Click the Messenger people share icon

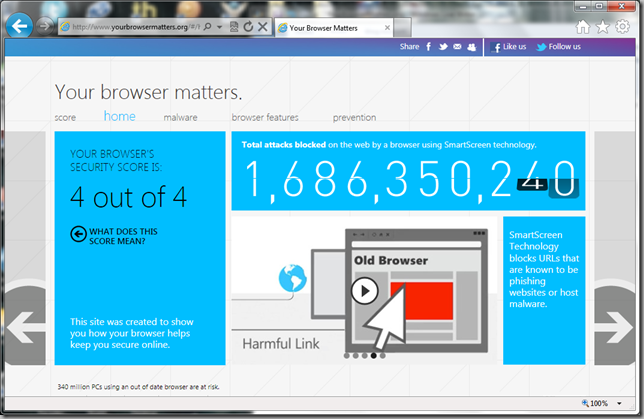[472, 47]
